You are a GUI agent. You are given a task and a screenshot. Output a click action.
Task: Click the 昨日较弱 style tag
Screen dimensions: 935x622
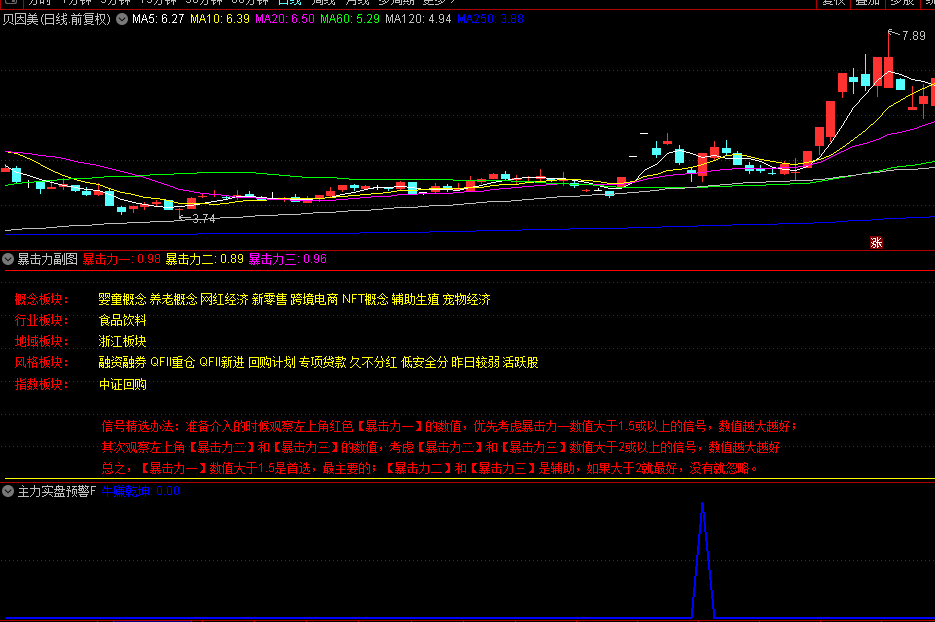[475, 362]
